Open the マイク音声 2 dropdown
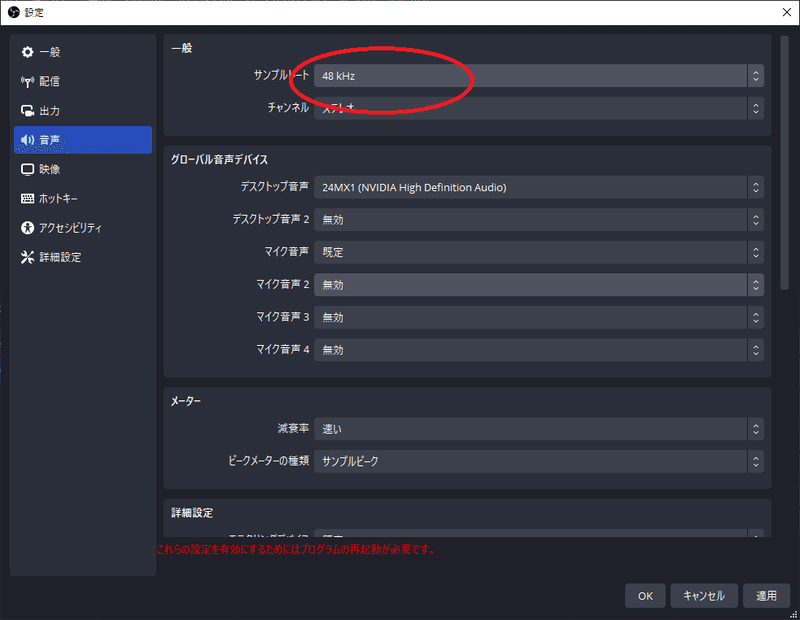The height and width of the screenshot is (620, 800). pyautogui.click(x=539, y=285)
